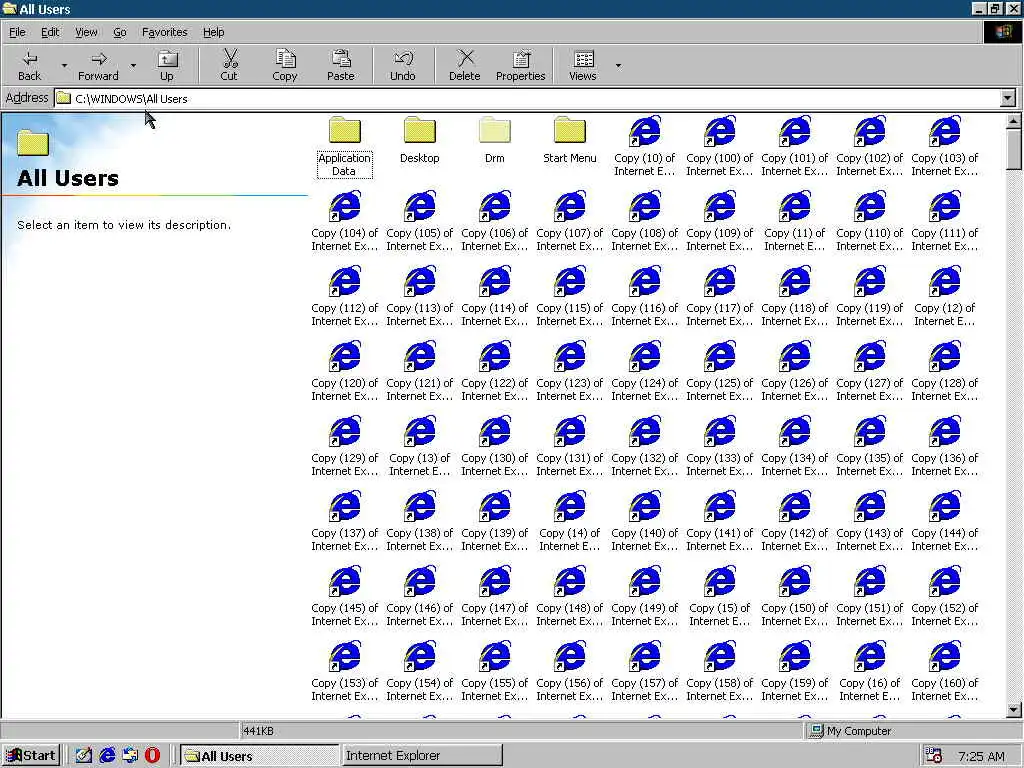Click the Undo toolbar icon
The image size is (1024, 768).
coord(403,65)
